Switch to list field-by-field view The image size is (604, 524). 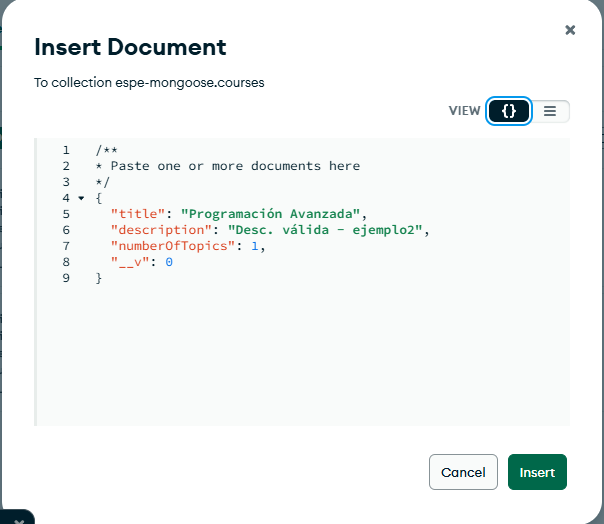550,111
